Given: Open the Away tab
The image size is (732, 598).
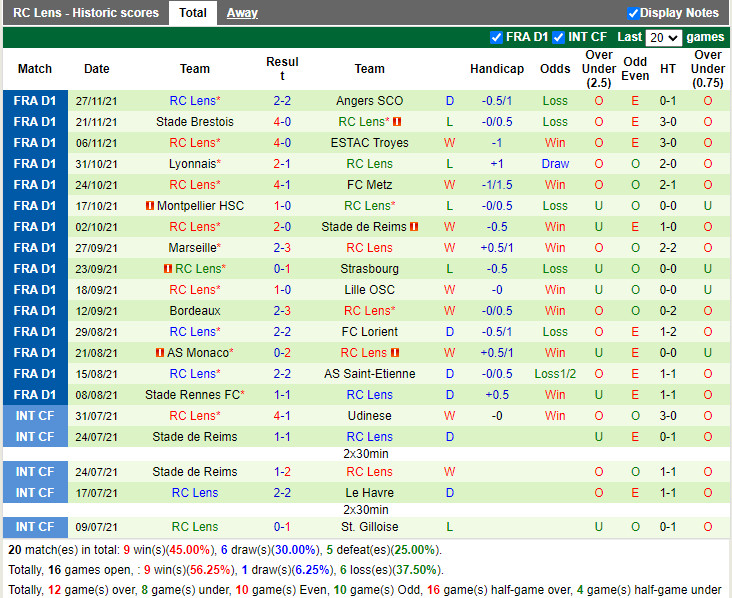Looking at the screenshot, I should 242,13.
